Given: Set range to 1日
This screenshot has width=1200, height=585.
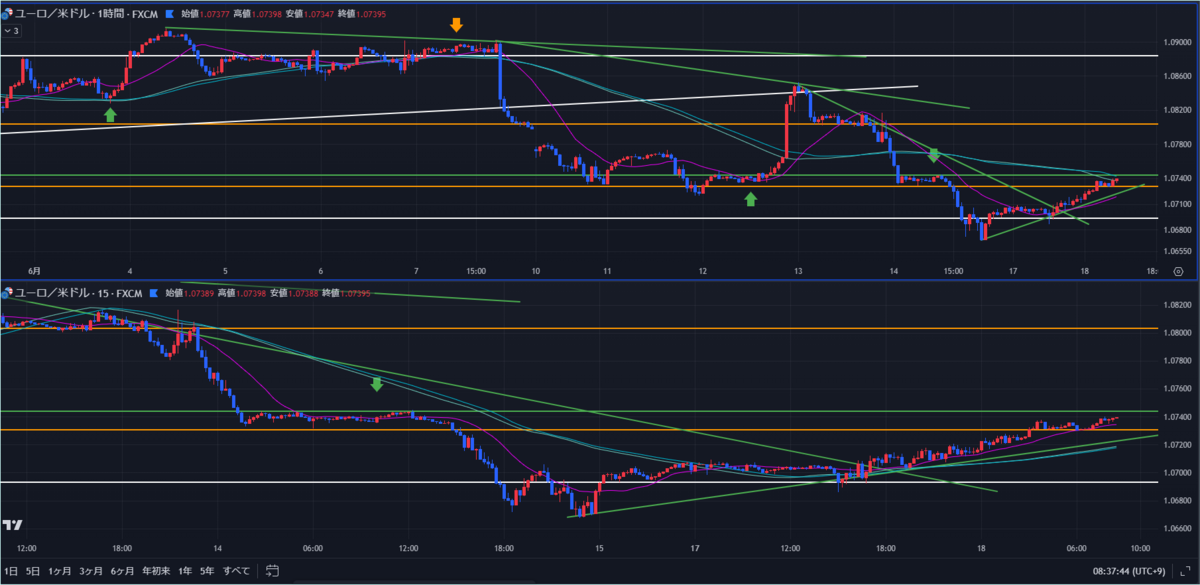Looking at the screenshot, I should (x=11, y=570).
